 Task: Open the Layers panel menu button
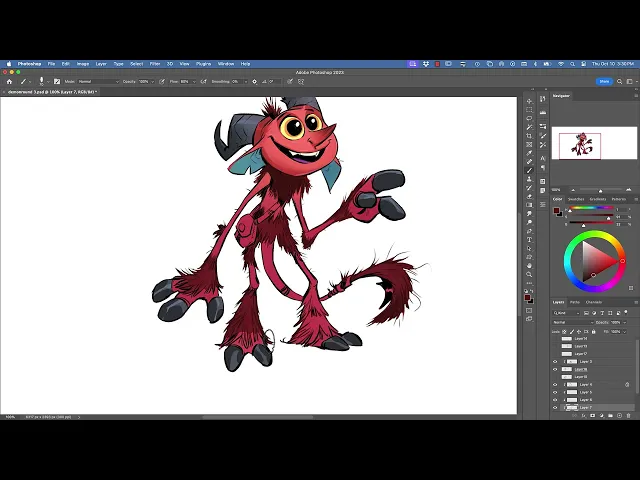click(636, 302)
